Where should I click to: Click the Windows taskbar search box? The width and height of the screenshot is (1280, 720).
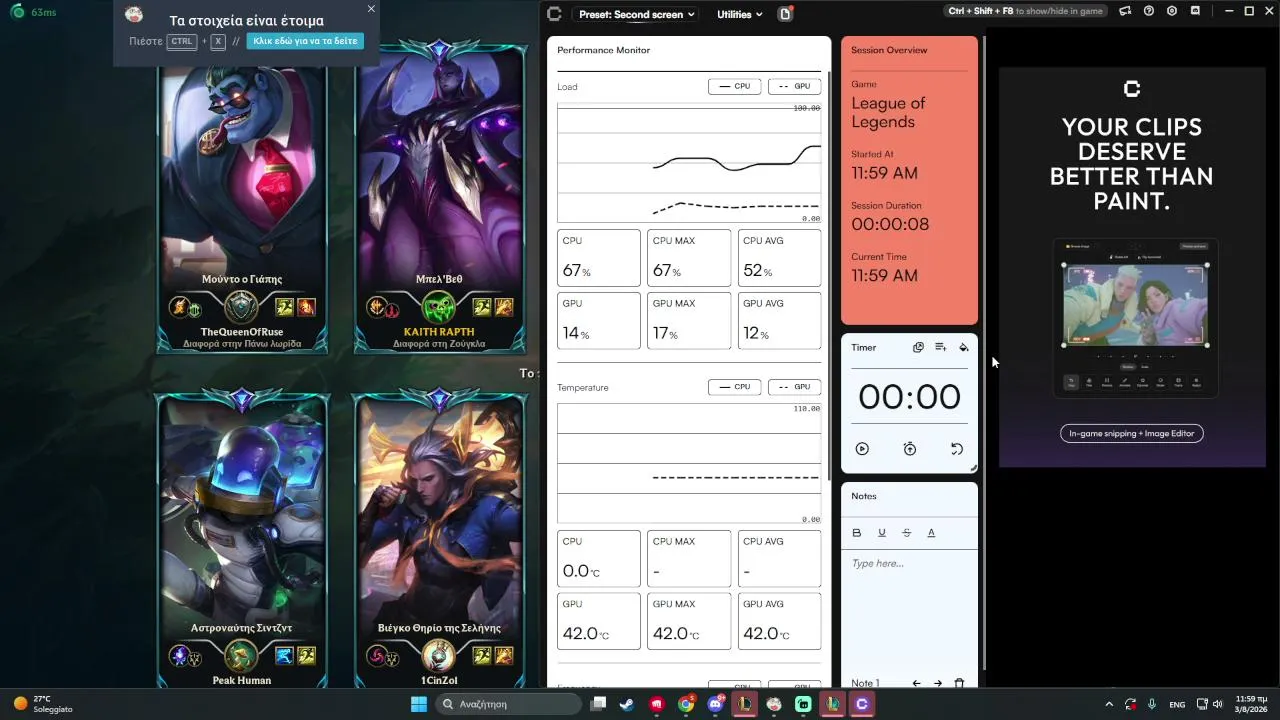508,704
